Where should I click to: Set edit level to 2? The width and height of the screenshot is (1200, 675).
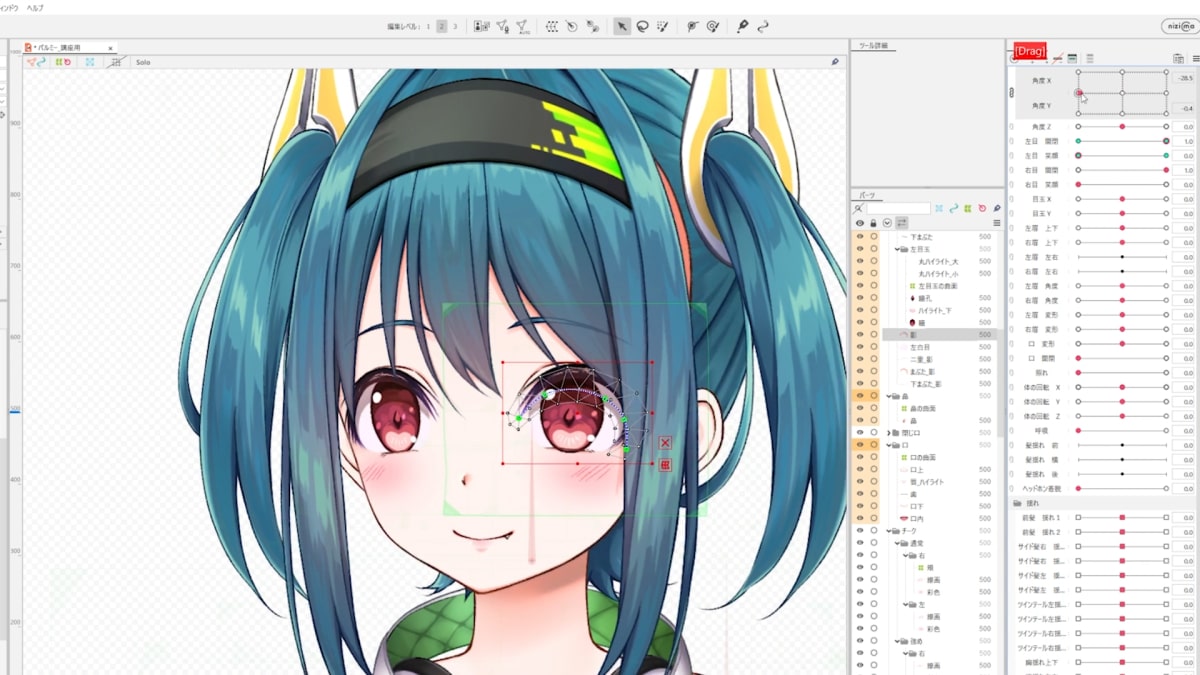(441, 27)
